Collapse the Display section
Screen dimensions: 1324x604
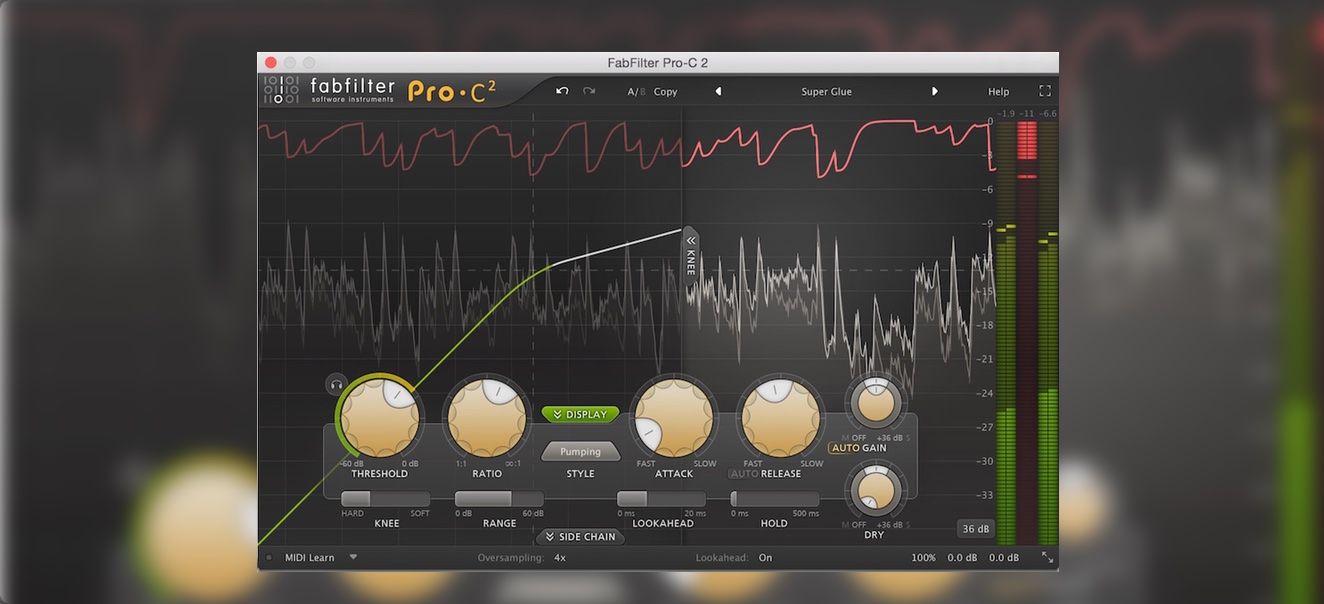pyautogui.click(x=580, y=414)
